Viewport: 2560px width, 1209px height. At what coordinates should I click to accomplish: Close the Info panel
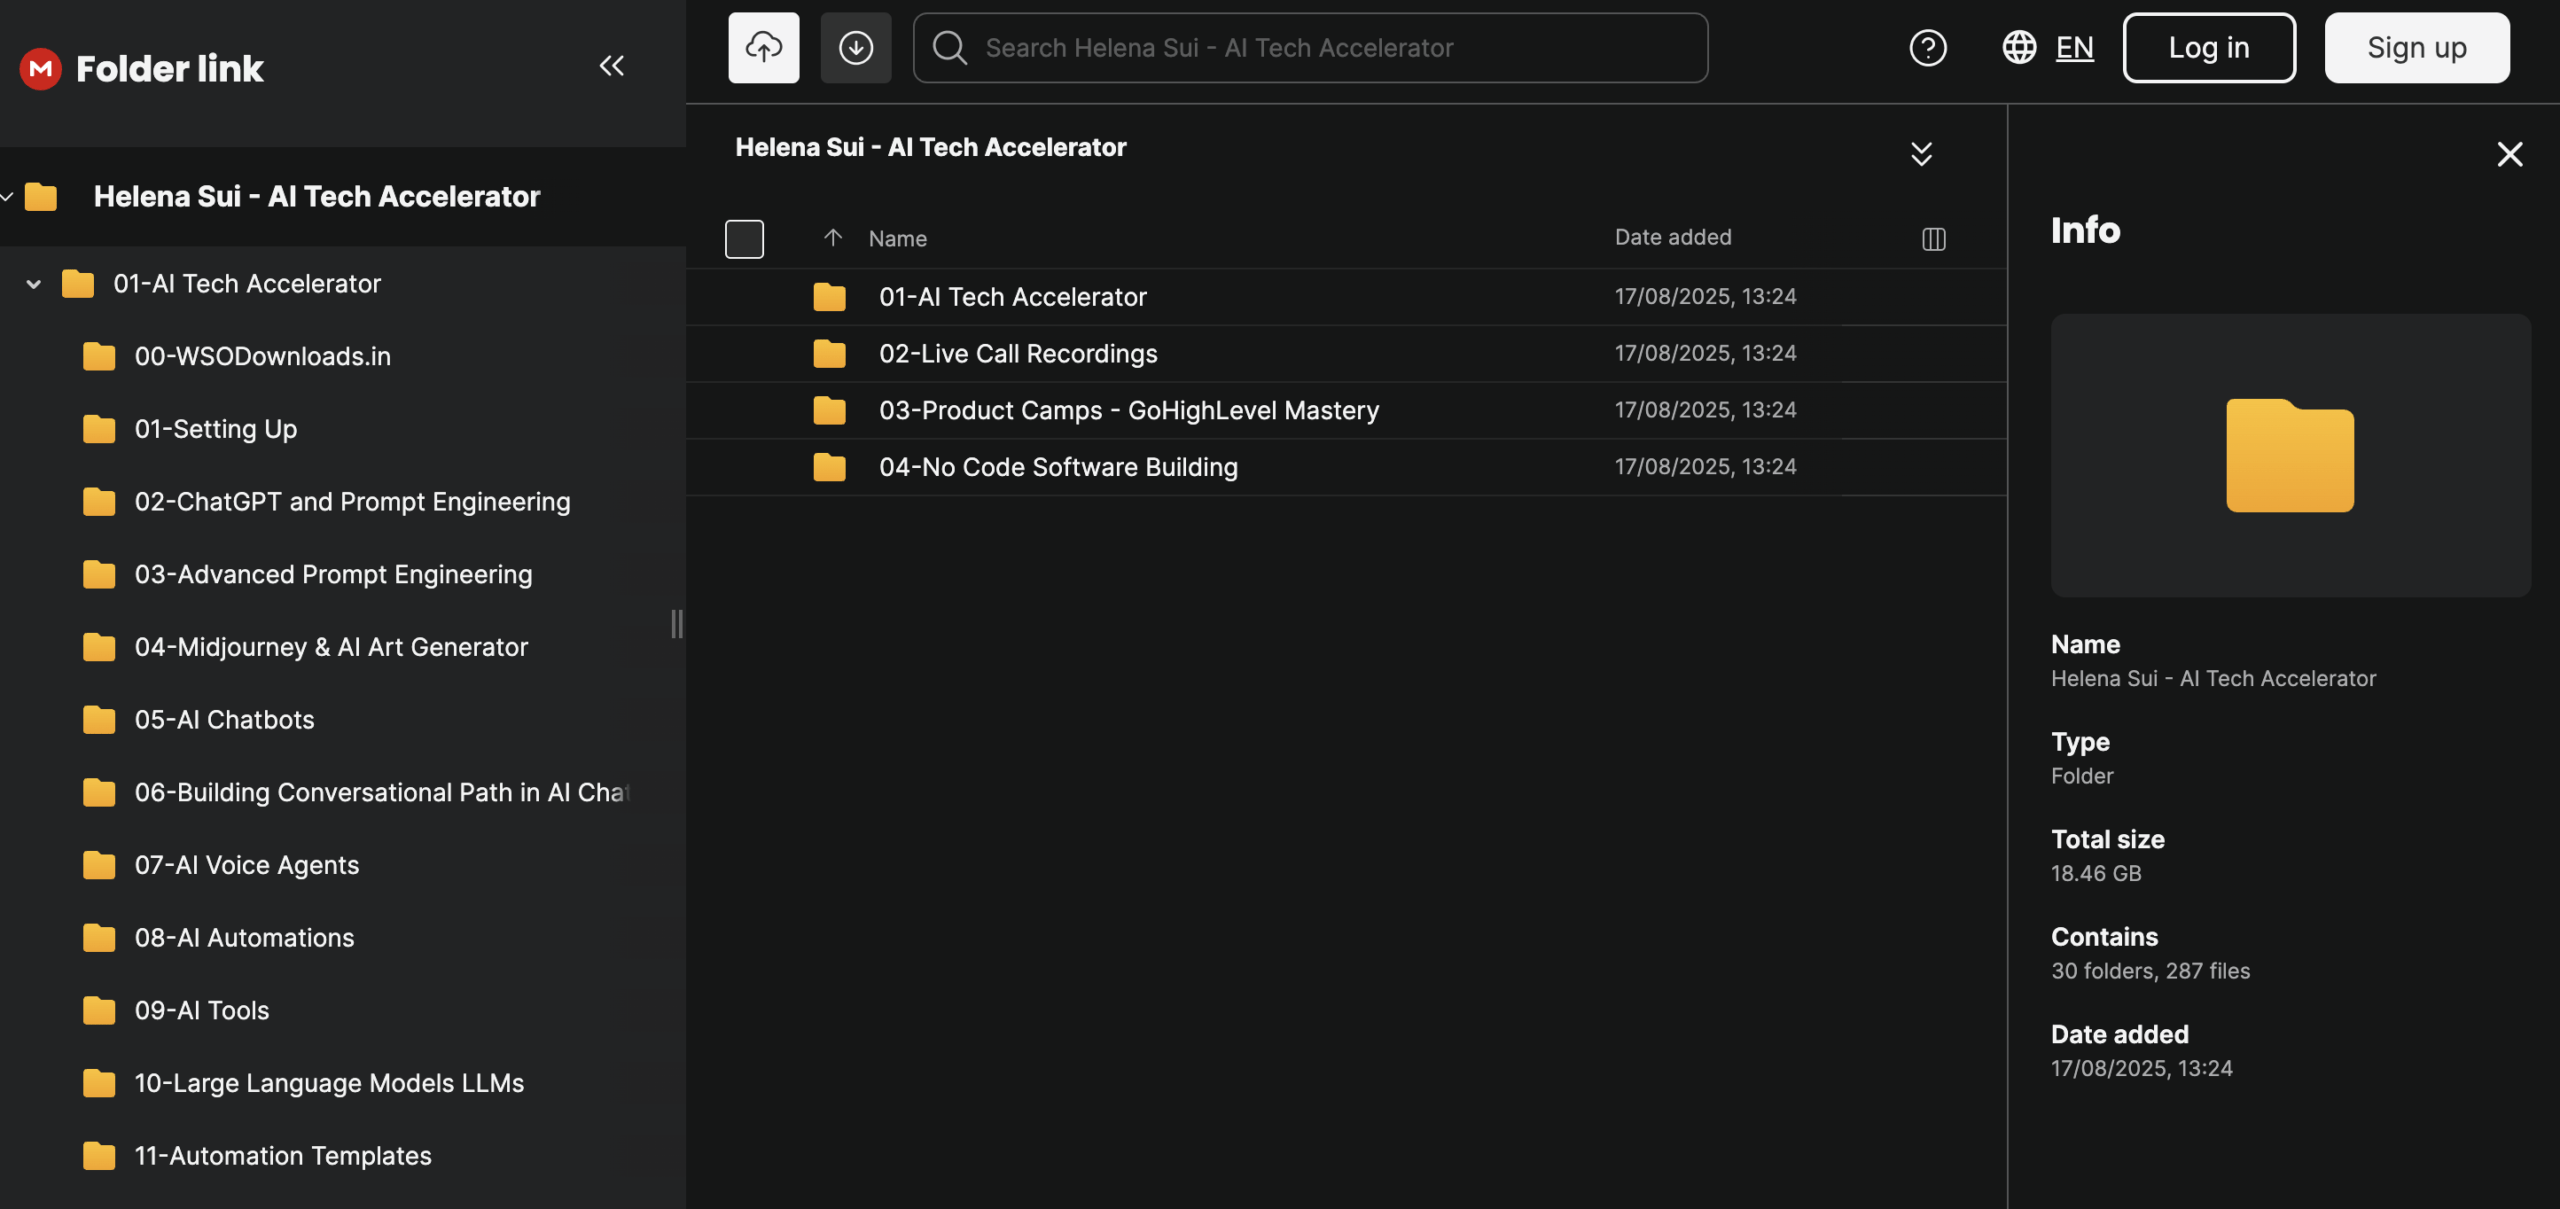(2509, 154)
